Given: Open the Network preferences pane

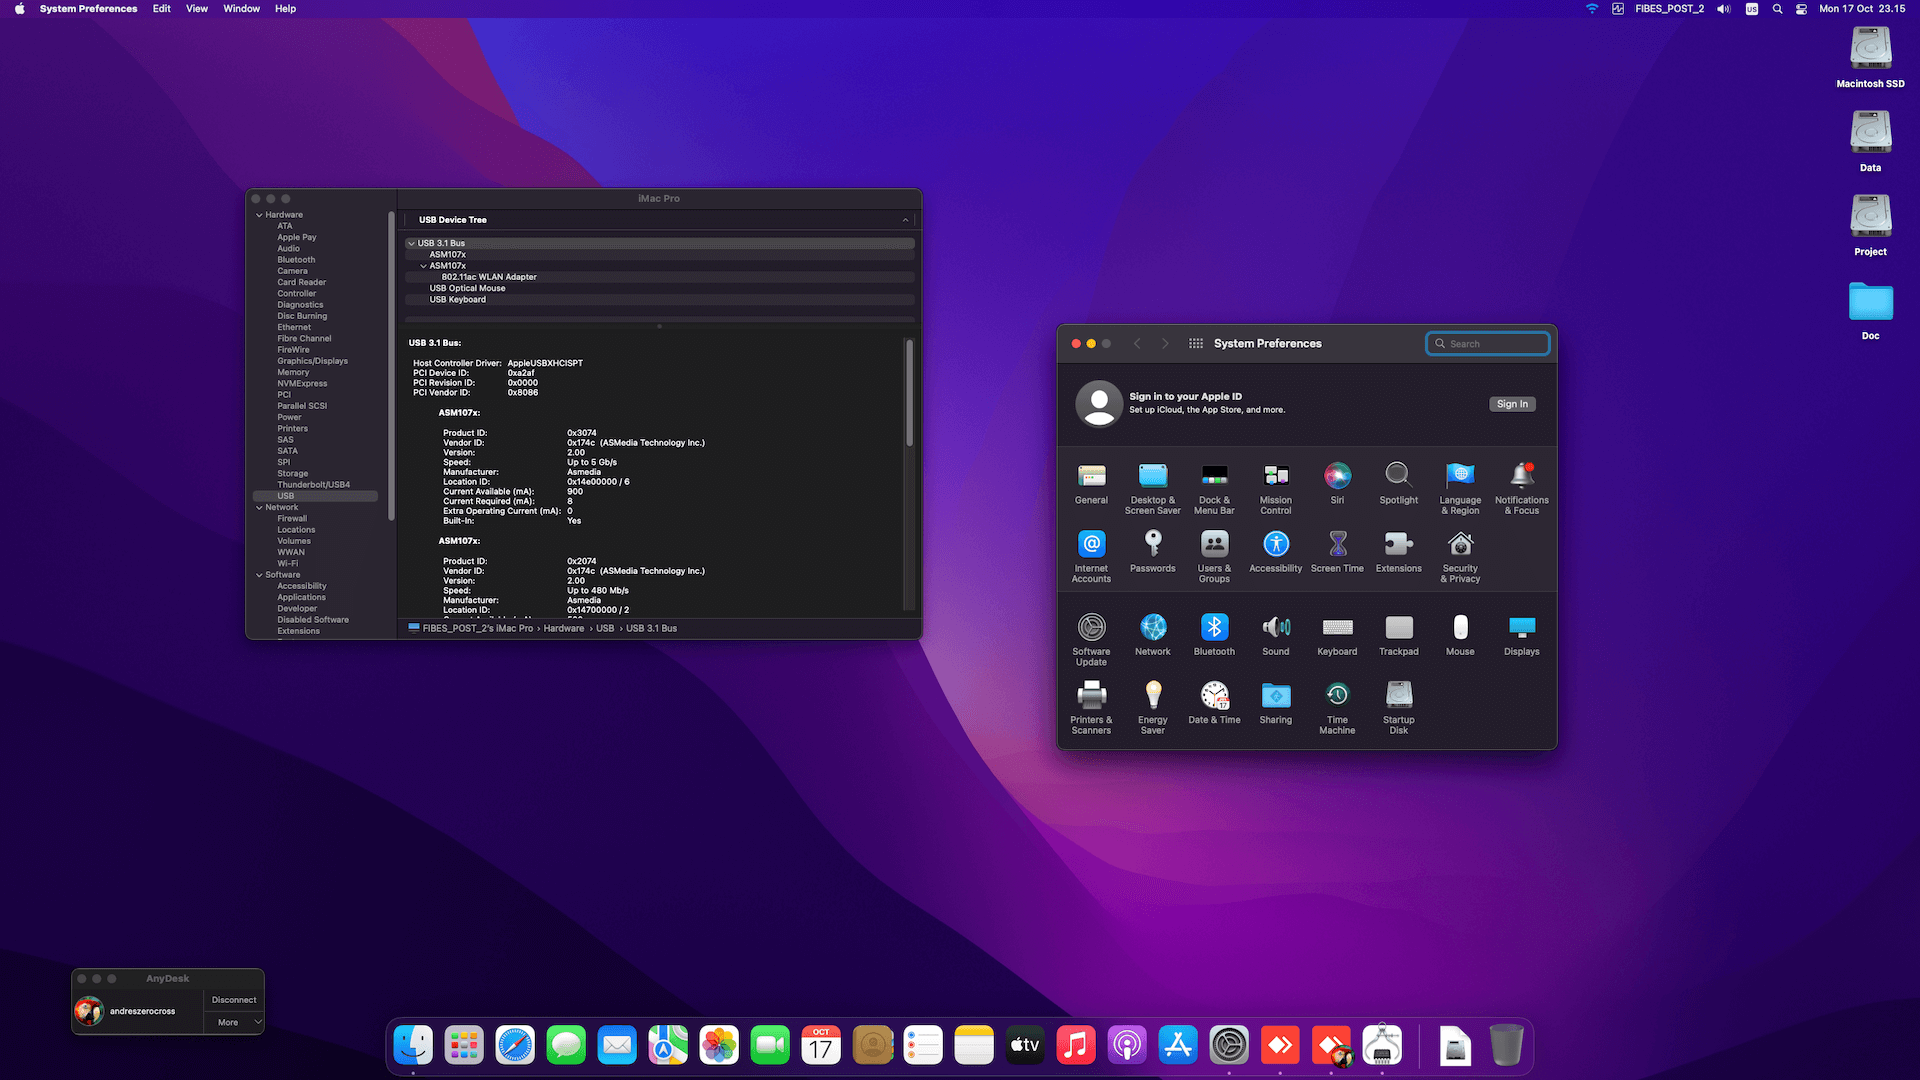Looking at the screenshot, I should click(x=1153, y=635).
